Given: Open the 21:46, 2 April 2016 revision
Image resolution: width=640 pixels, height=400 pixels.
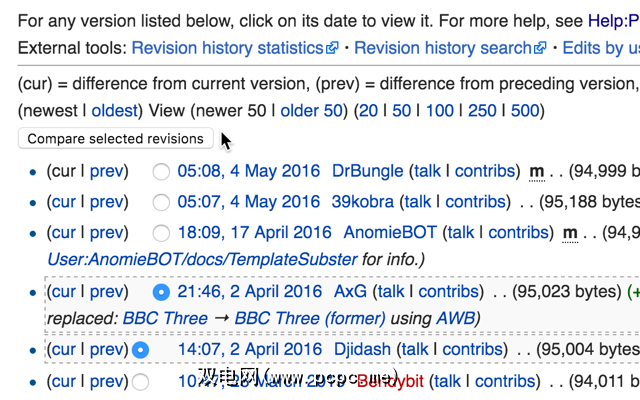Looking at the screenshot, I should [248, 292].
